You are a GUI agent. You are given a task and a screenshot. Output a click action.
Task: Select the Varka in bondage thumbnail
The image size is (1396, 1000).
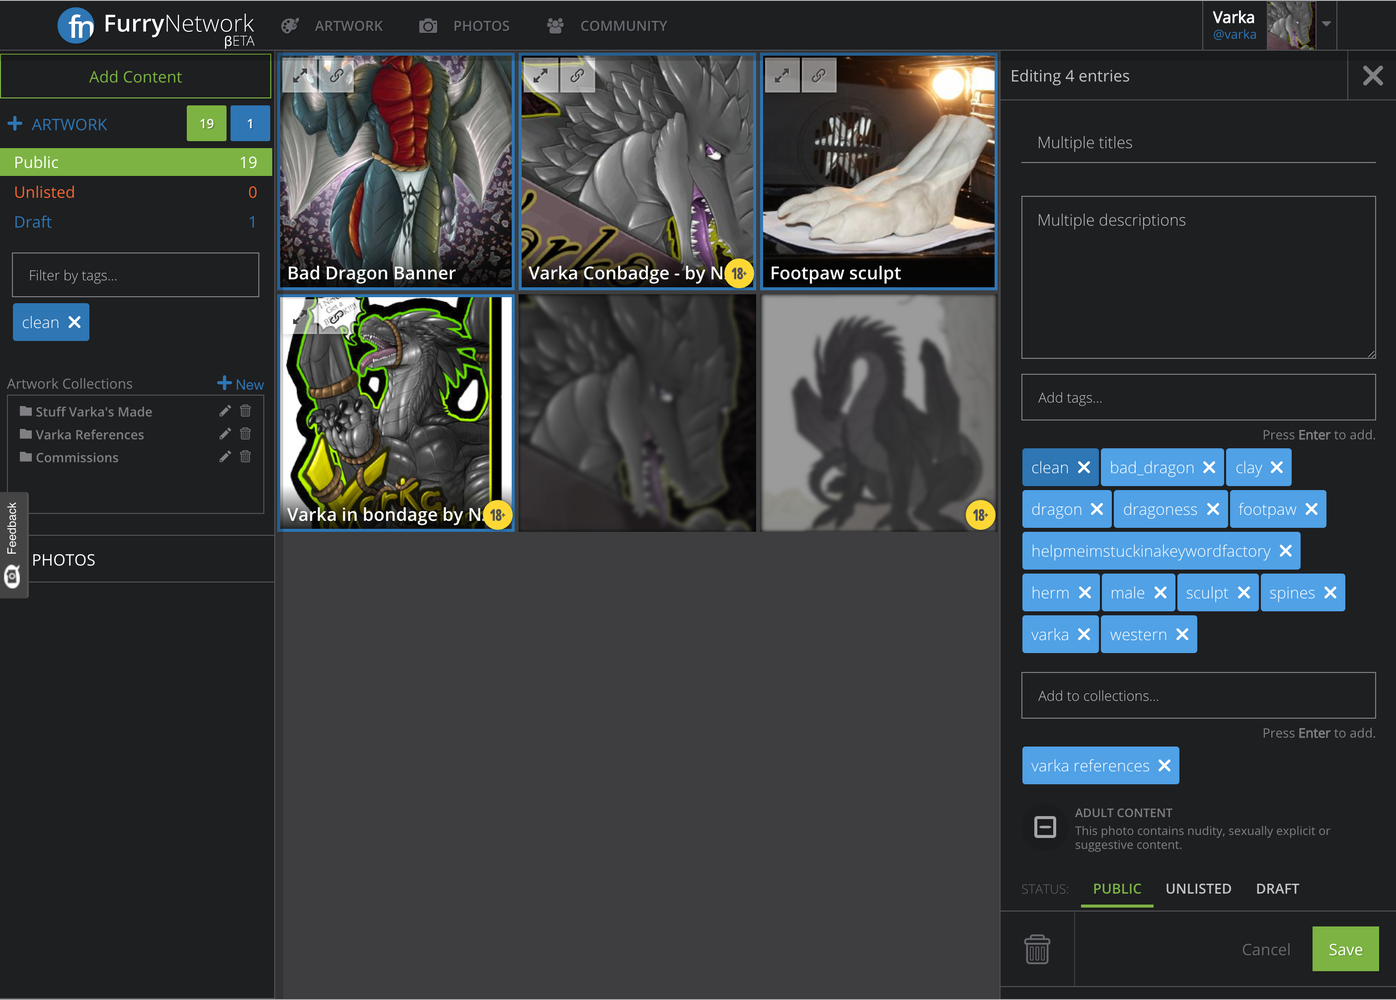click(x=396, y=413)
